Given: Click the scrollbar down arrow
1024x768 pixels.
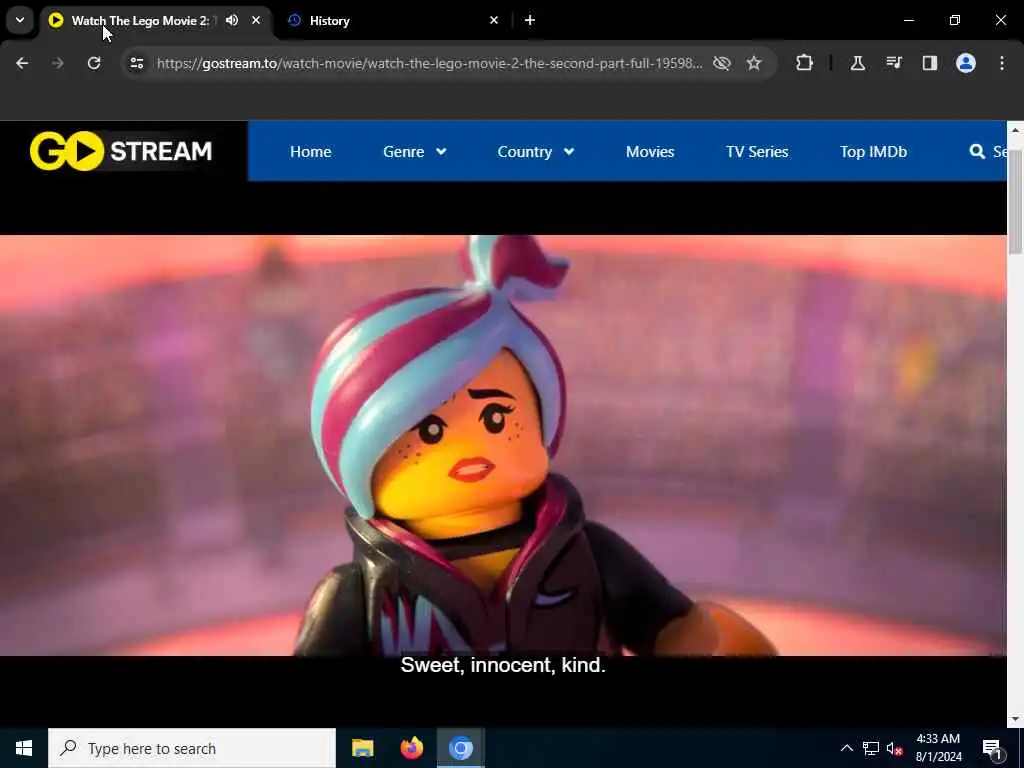Looking at the screenshot, I should click(x=1015, y=719).
